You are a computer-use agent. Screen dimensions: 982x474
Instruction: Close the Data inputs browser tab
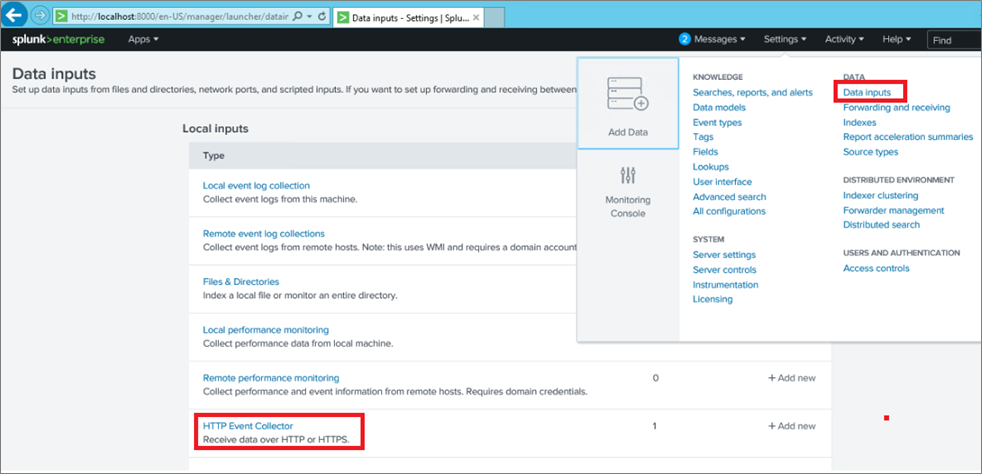point(476,18)
